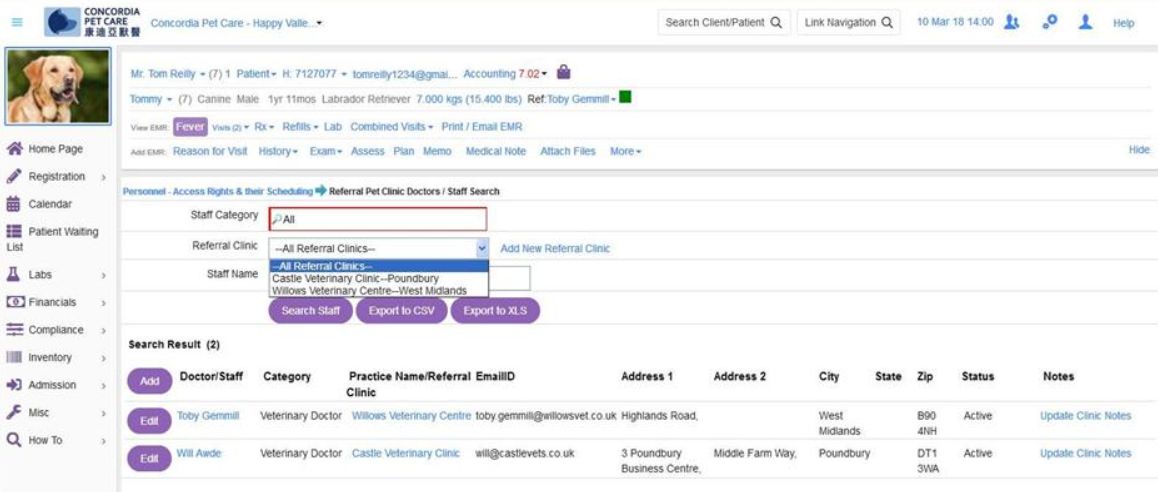Open the Rx menu
This screenshot has width=1158, height=492.
(x=264, y=127)
